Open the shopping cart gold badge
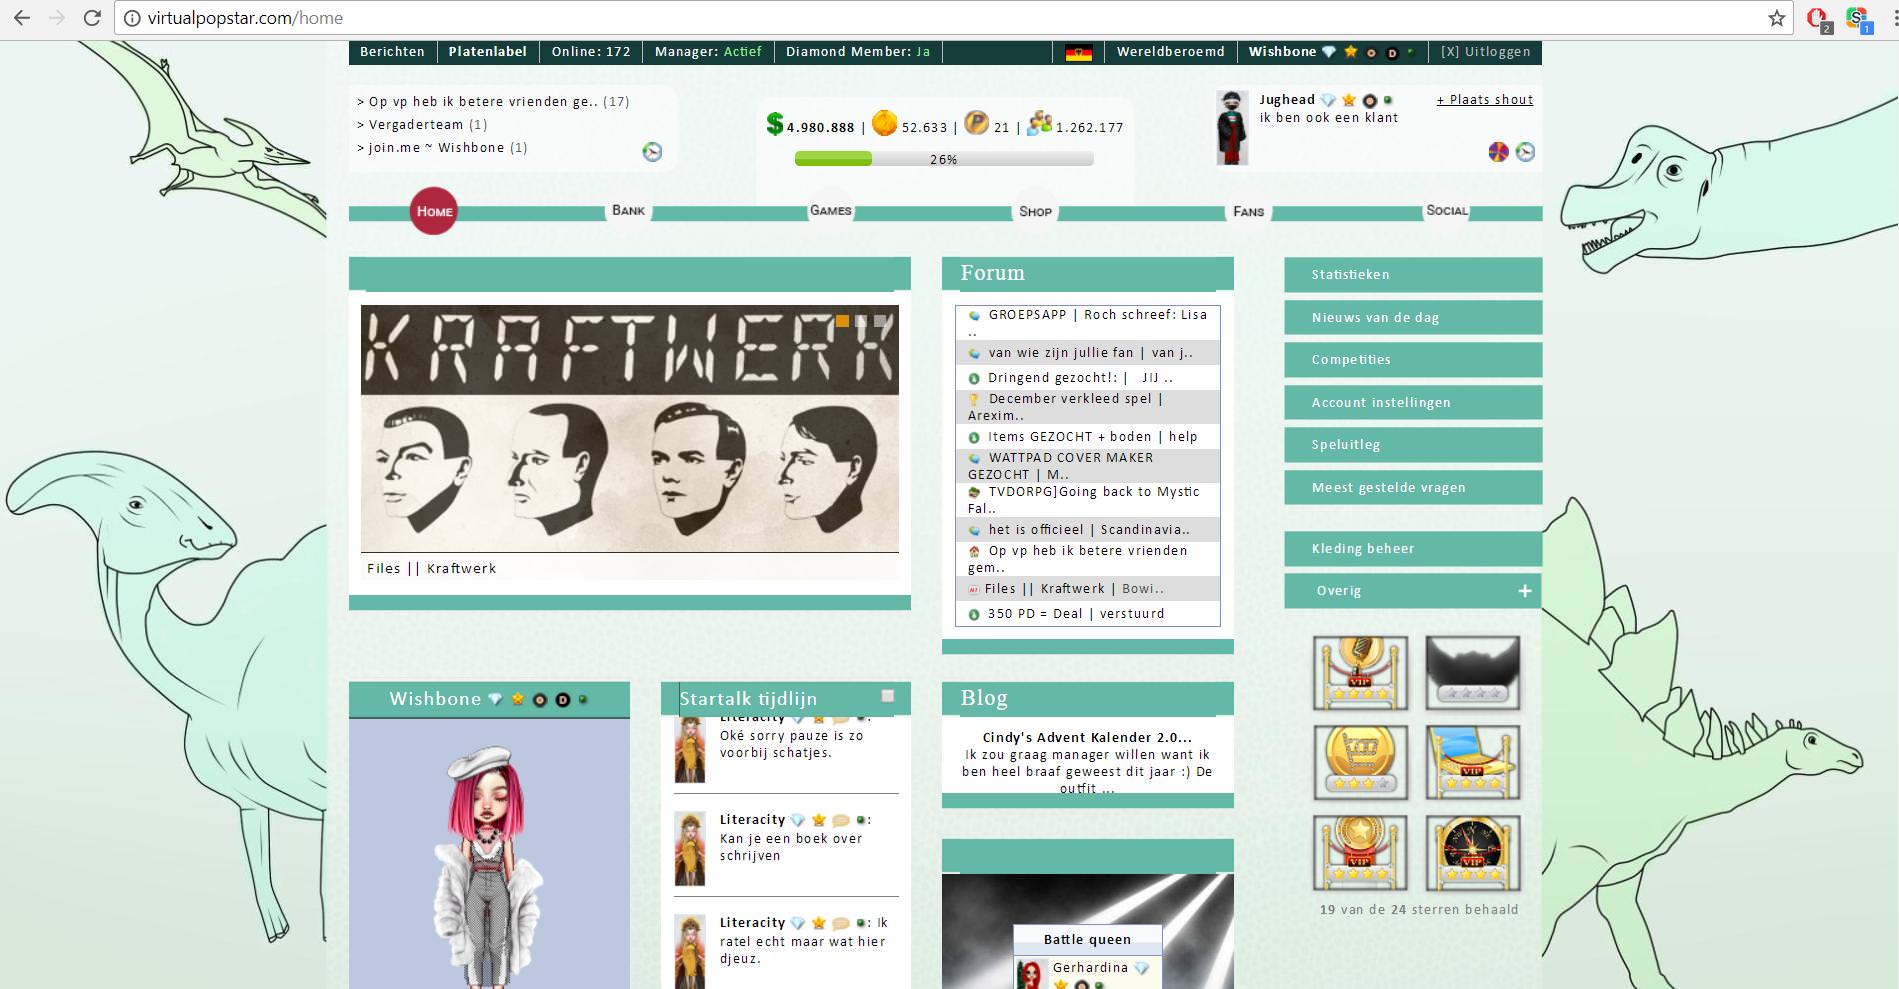 pos(1360,763)
